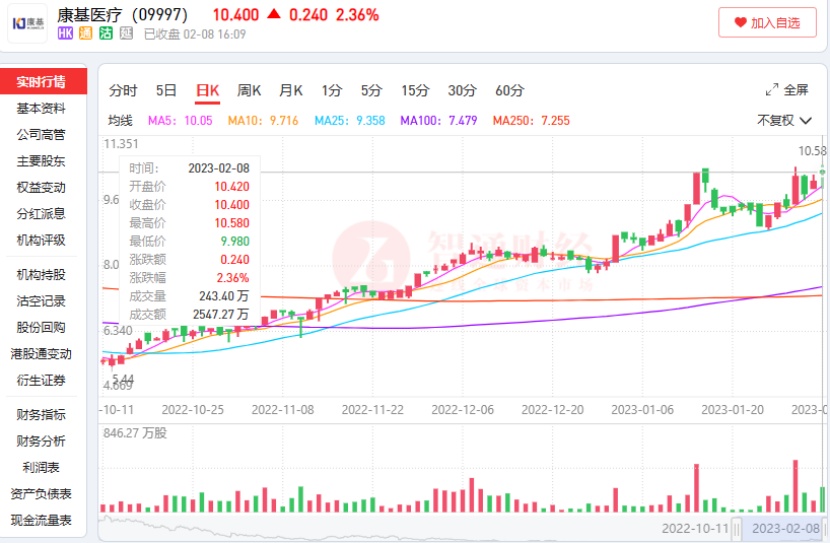The image size is (830, 543).
Task: Expand the 不复权 adjustment dropdown
Action: pyautogui.click(x=784, y=121)
